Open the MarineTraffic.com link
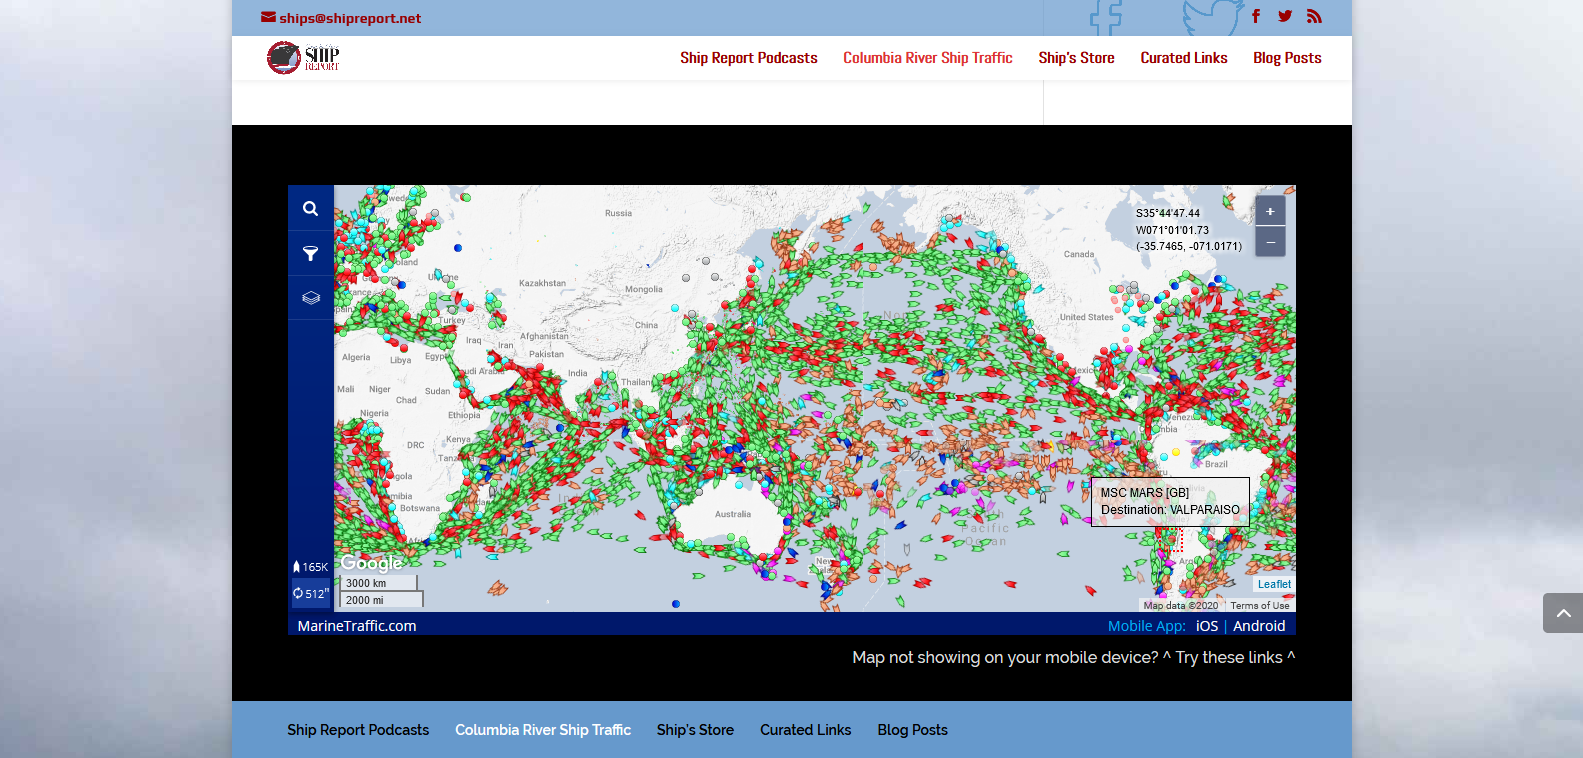 357,626
